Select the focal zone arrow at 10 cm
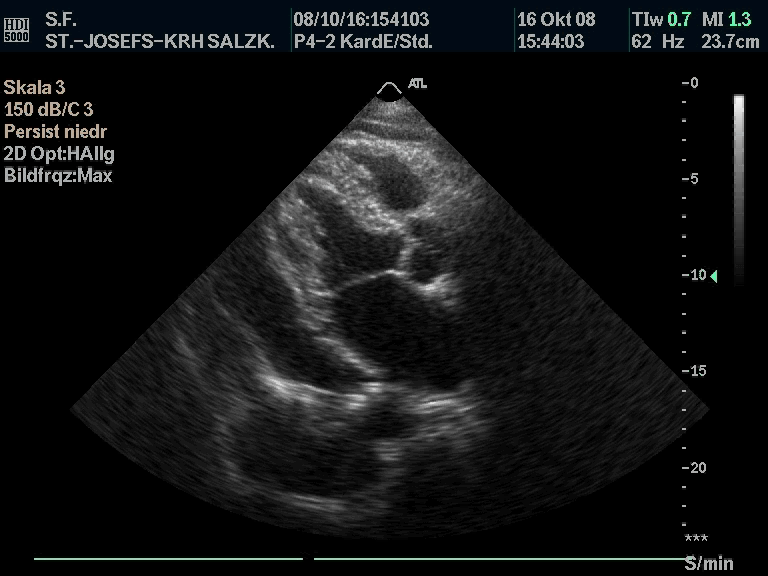 (x=714, y=276)
